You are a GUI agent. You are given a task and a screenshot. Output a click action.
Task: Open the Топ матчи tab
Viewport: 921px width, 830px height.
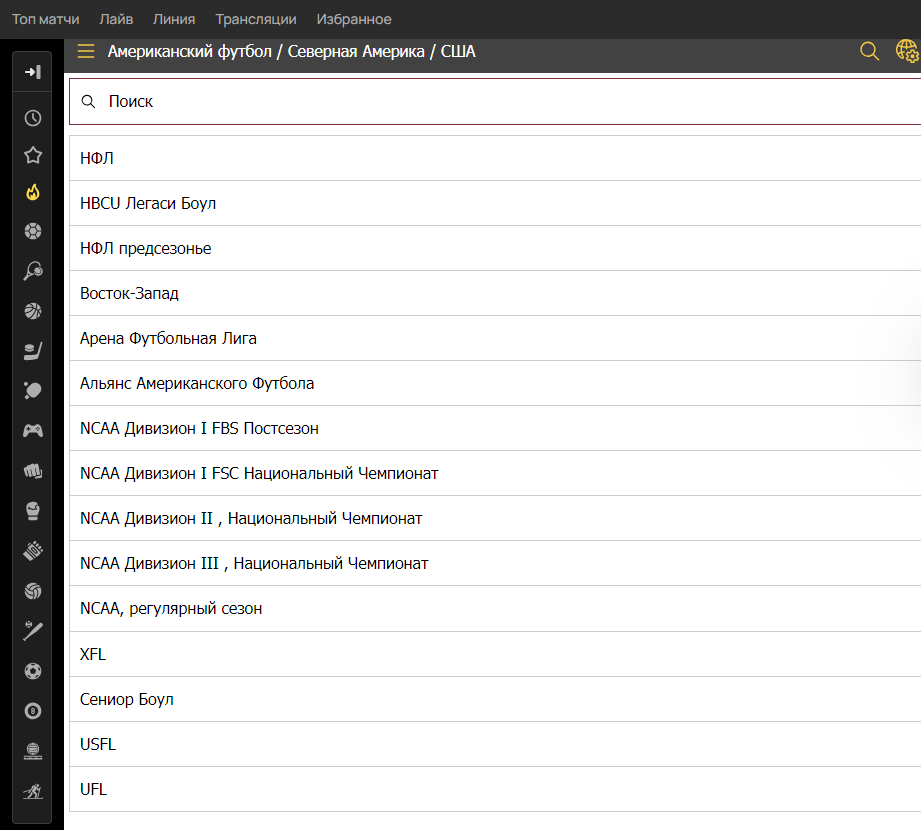coord(45,19)
